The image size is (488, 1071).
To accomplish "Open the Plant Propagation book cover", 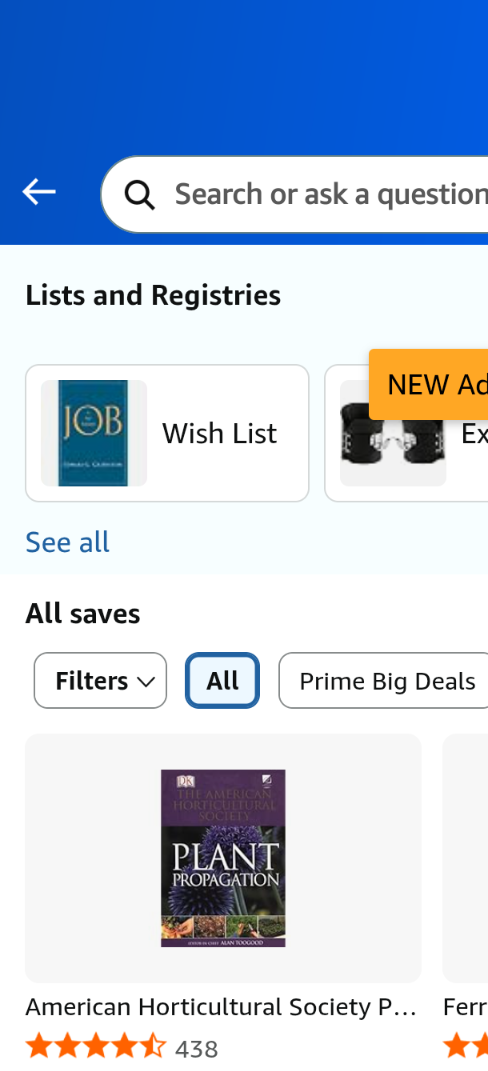I will pyautogui.click(x=223, y=858).
